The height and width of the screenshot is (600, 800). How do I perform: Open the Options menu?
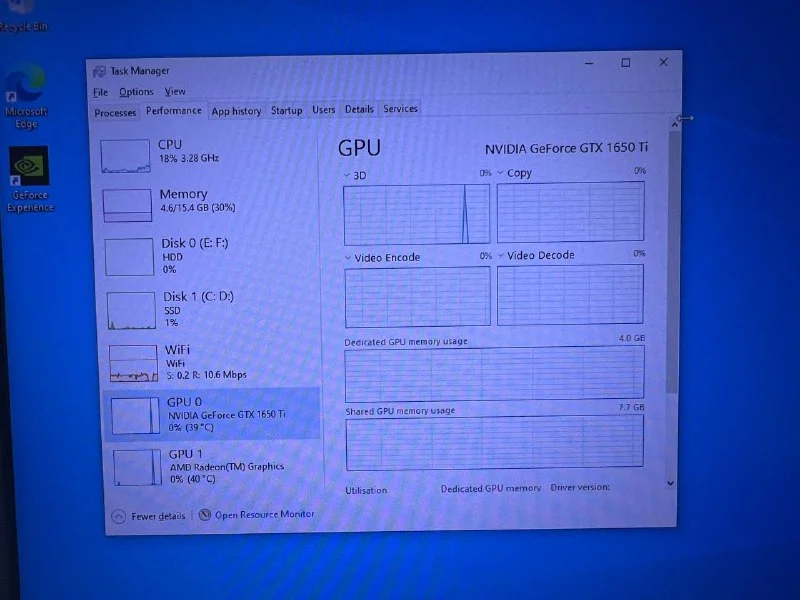pyautogui.click(x=136, y=92)
